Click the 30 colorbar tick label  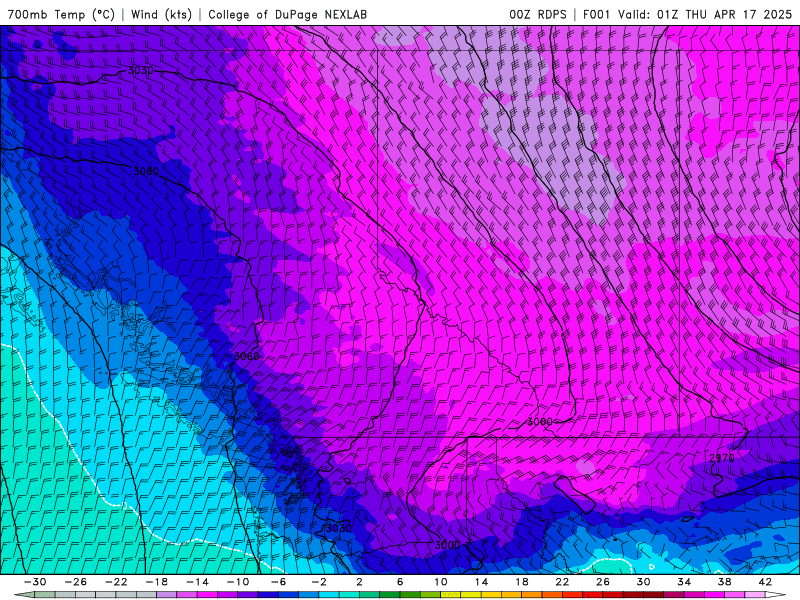point(643,582)
